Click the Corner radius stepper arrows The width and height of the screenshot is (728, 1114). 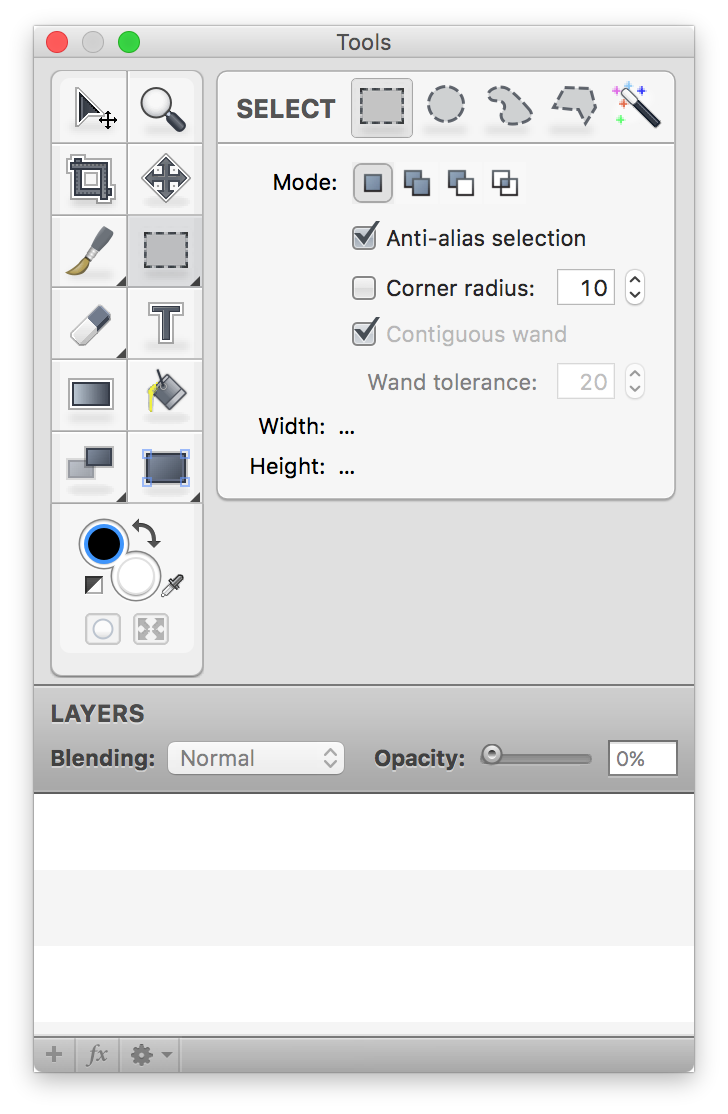tap(635, 288)
